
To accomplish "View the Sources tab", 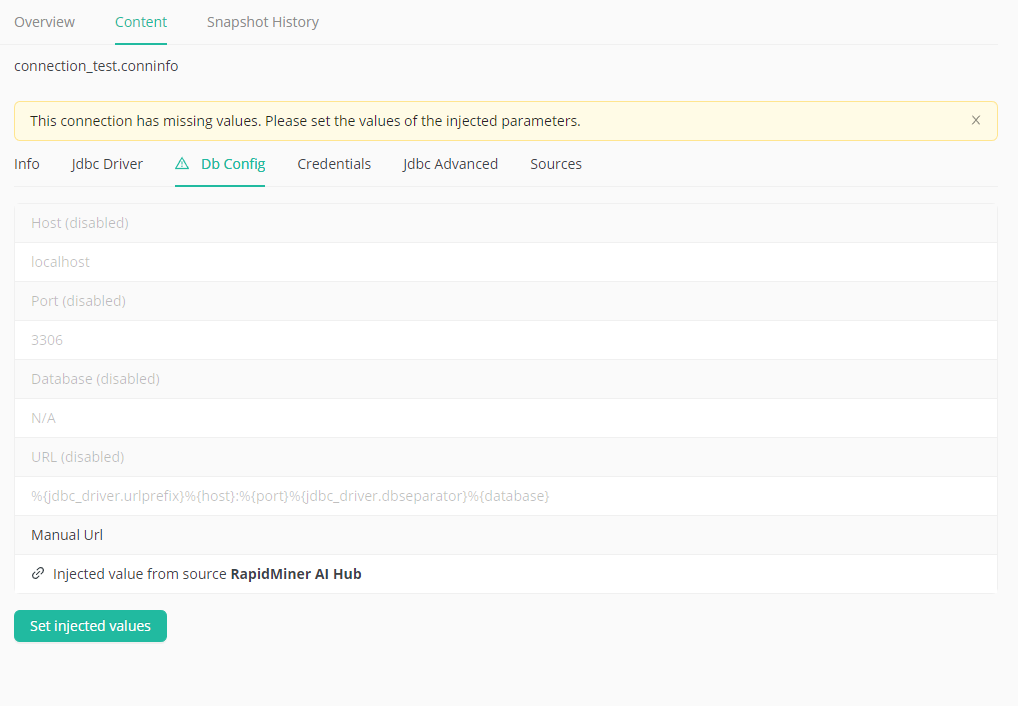I will click(556, 164).
